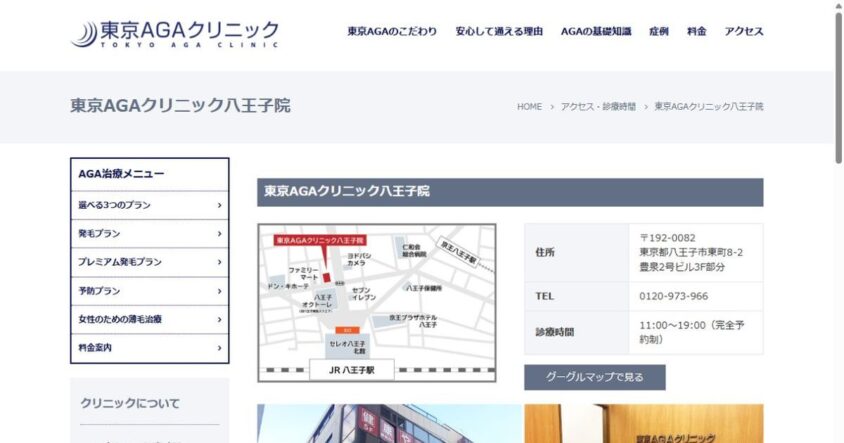Click the address line 東京都八王子市東町8-2
Image resolution: width=844 pixels, height=443 pixels.
pyautogui.click(x=691, y=252)
